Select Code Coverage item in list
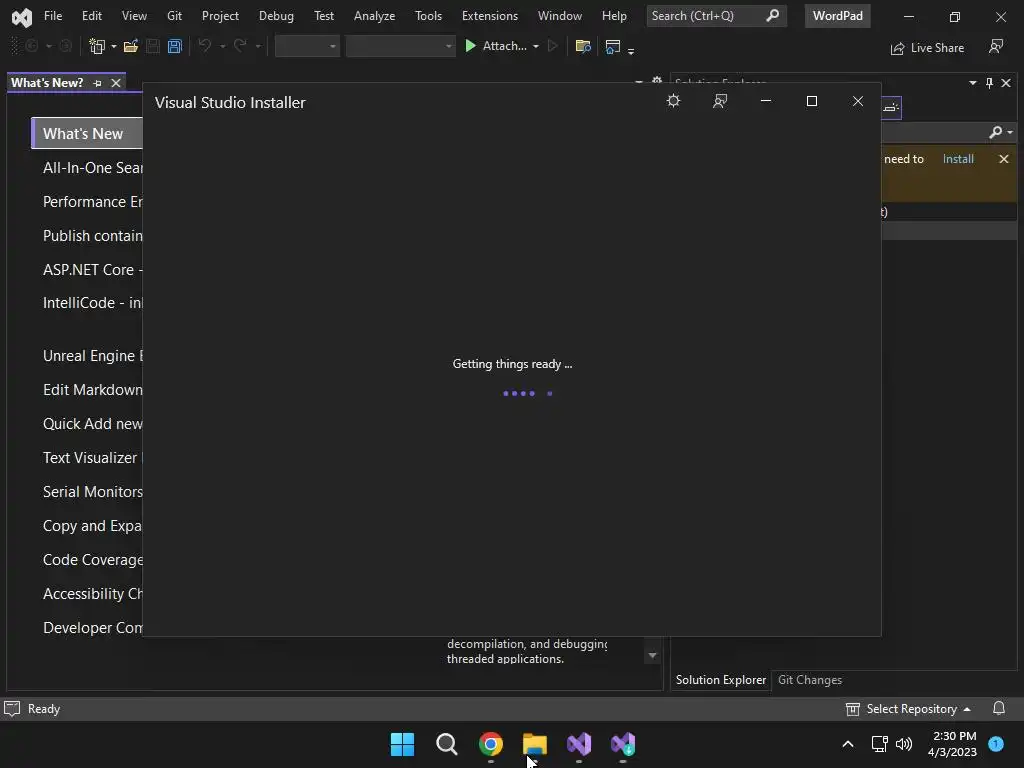 [92, 560]
